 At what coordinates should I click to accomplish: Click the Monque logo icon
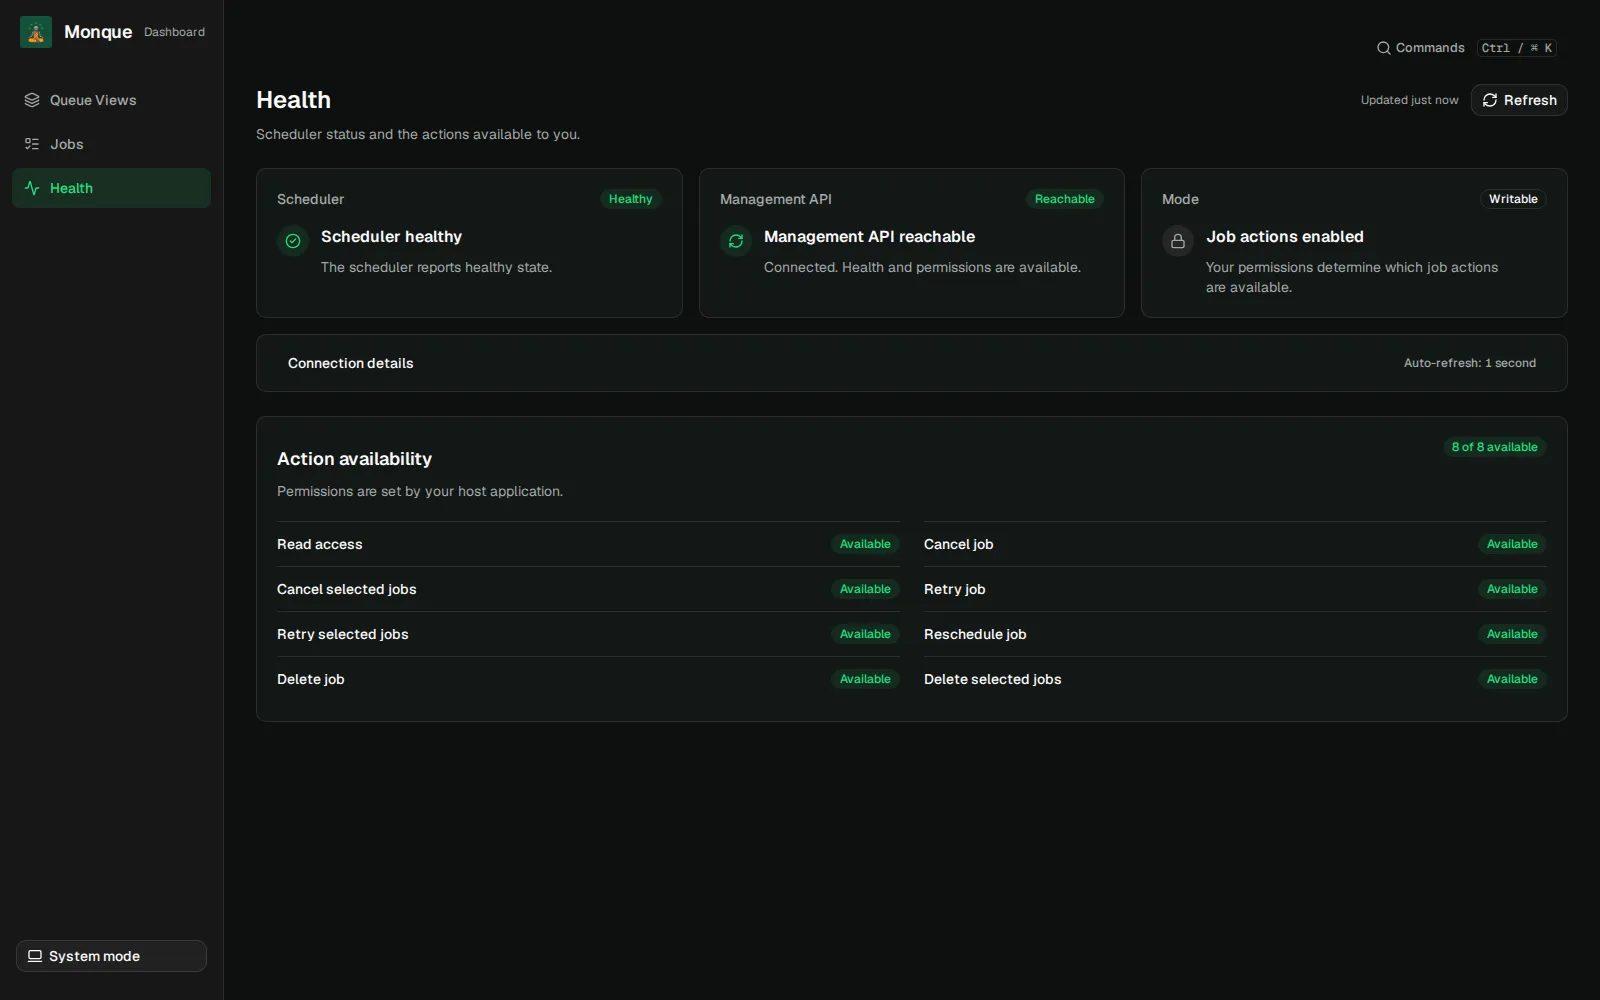36,32
